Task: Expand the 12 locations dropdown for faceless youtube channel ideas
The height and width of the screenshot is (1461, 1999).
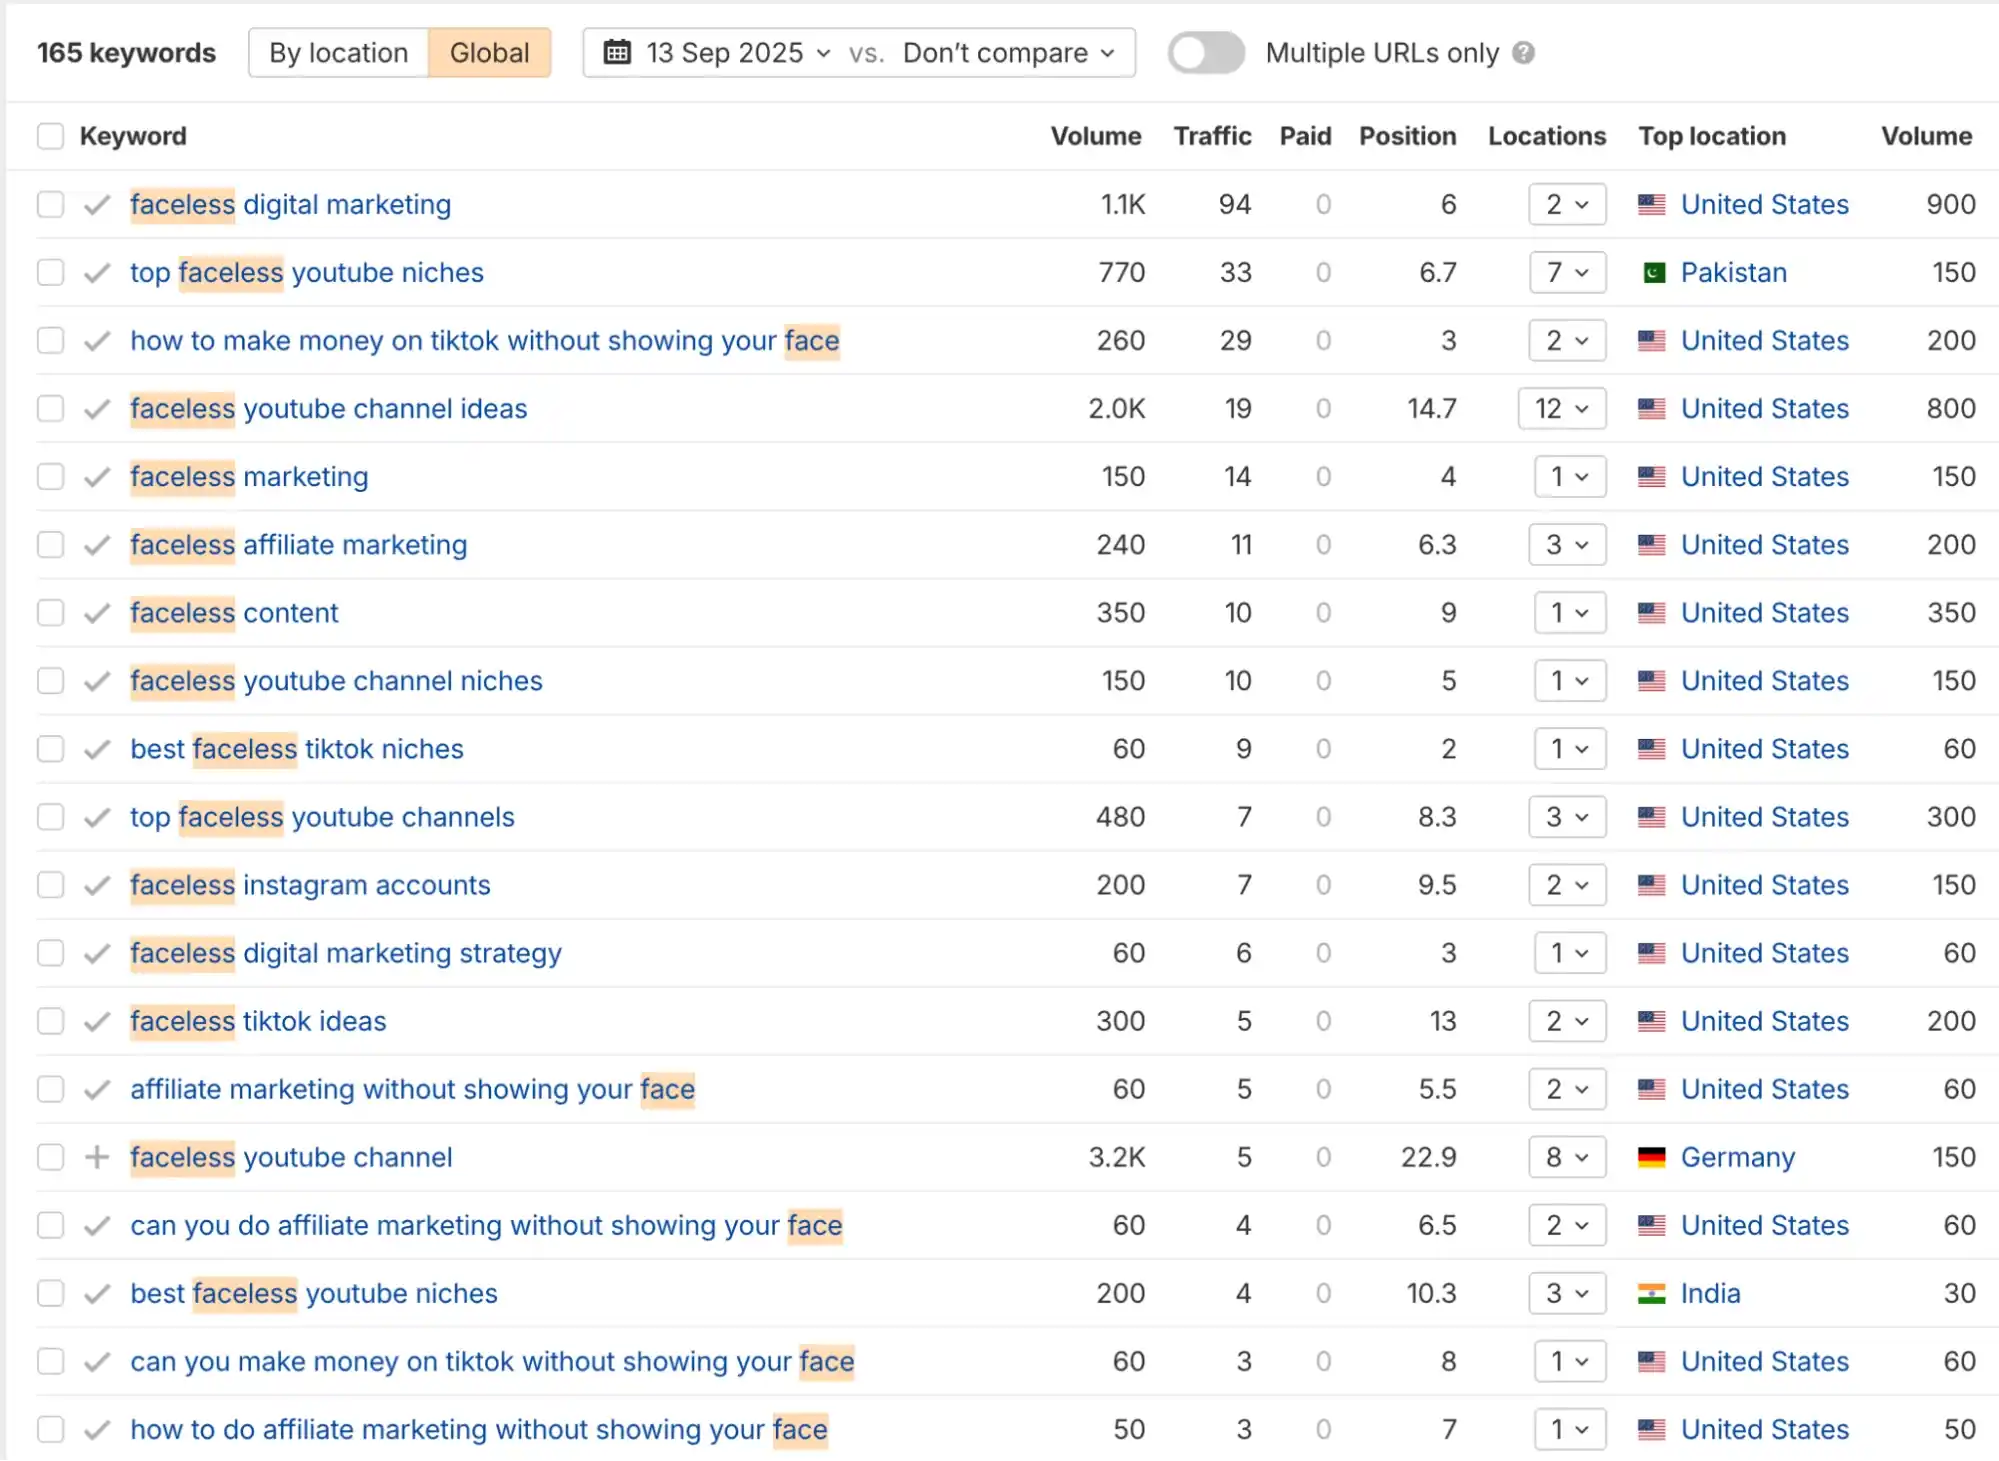Action: tap(1562, 408)
